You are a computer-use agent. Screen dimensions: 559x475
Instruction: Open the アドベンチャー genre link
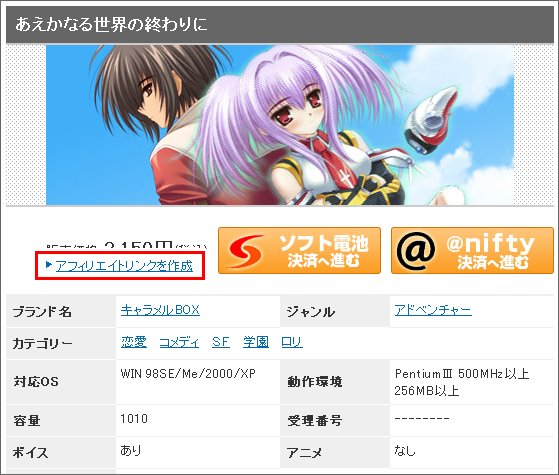[433, 310]
